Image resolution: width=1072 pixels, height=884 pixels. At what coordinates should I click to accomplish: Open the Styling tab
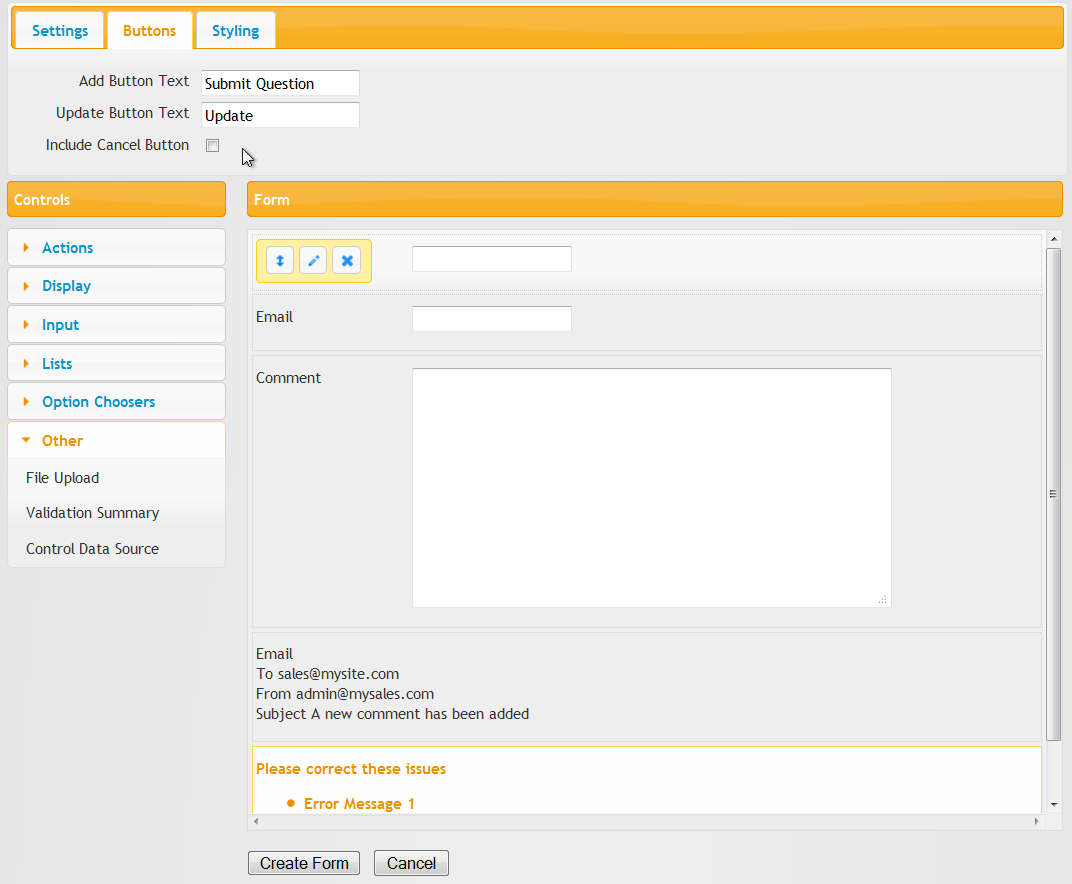[x=235, y=31]
